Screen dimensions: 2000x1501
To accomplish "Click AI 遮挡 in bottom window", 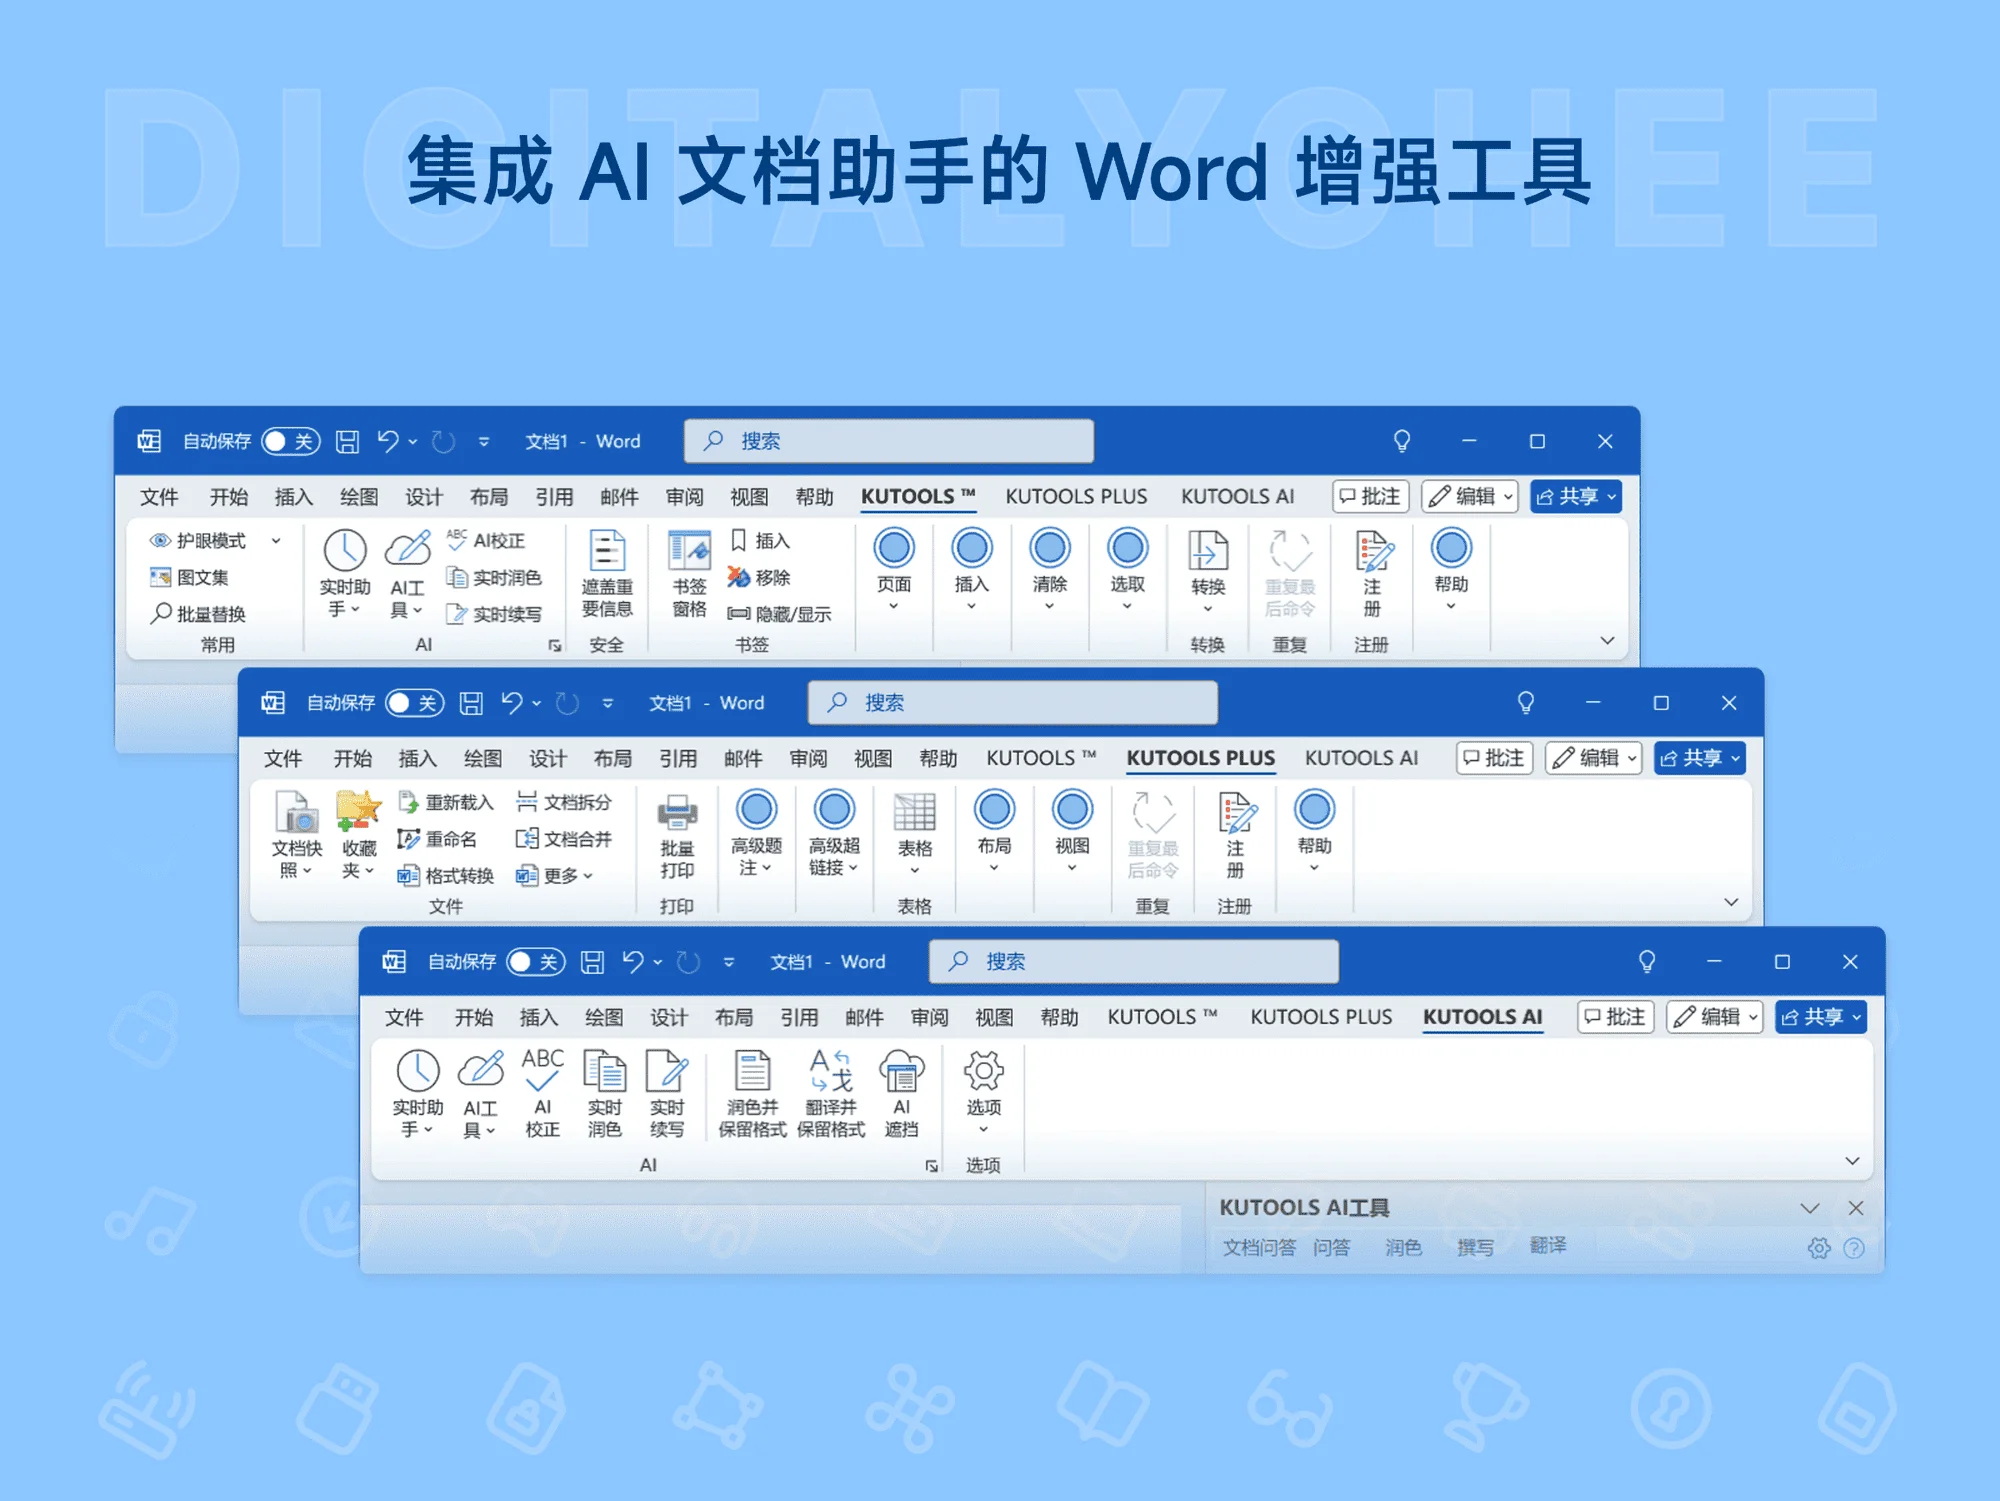I will click(901, 1093).
